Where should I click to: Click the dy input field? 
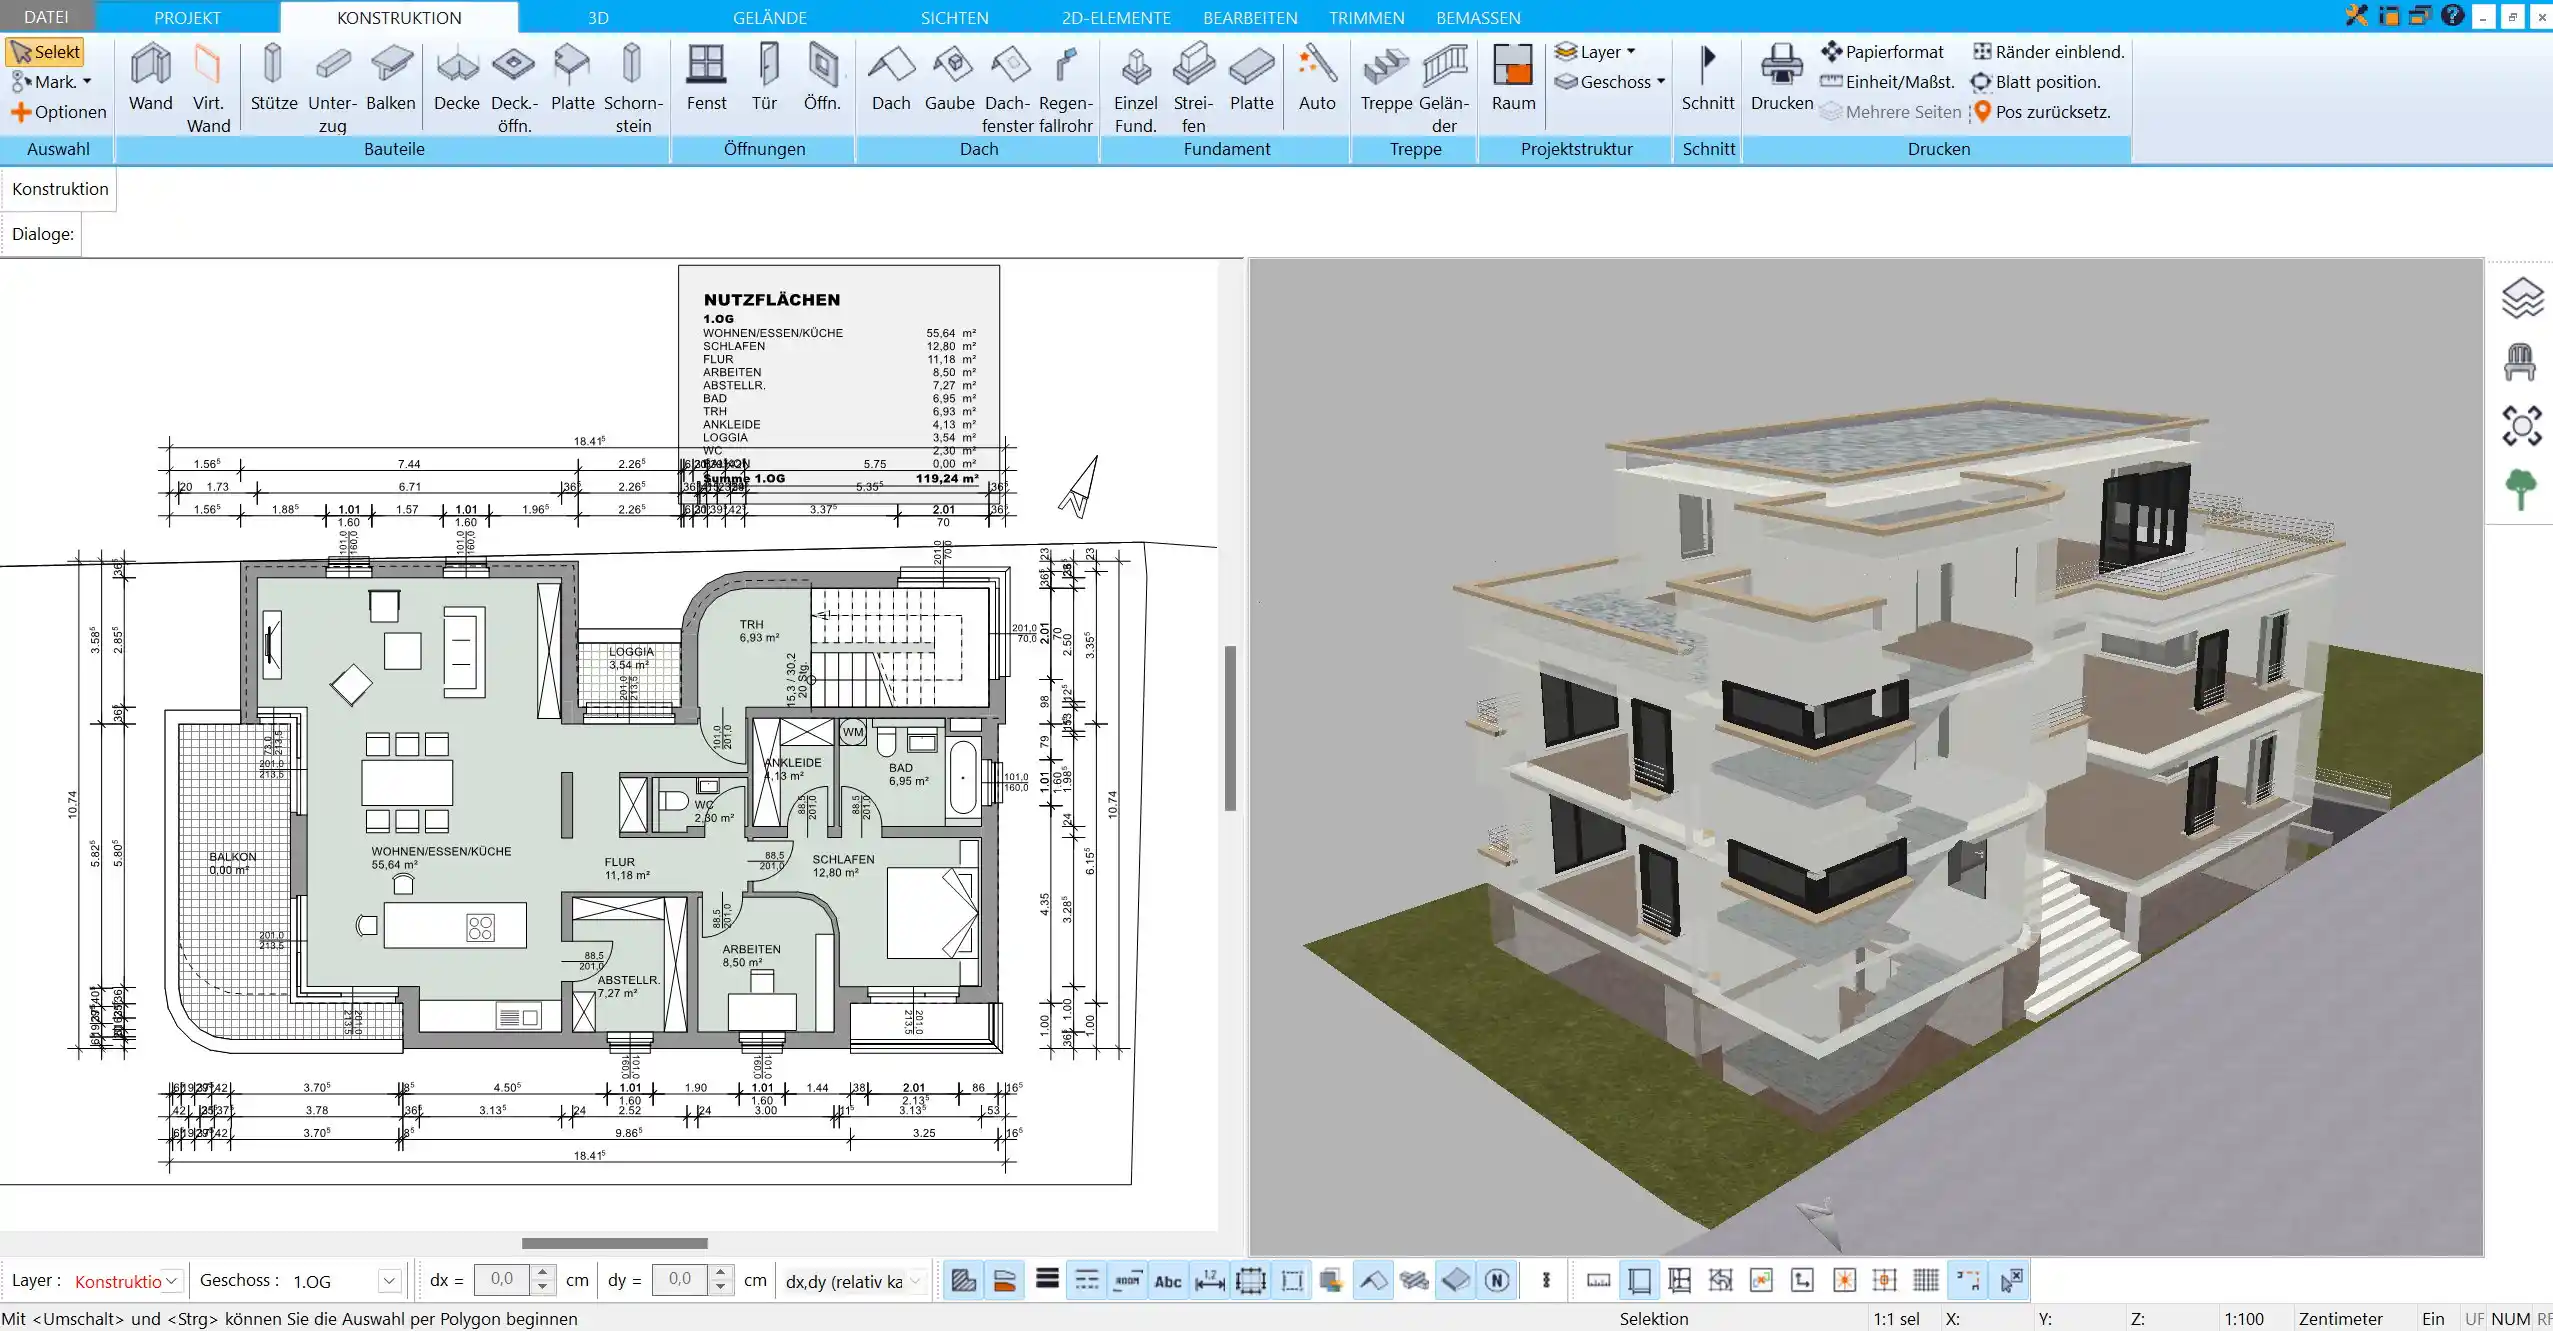[680, 1280]
